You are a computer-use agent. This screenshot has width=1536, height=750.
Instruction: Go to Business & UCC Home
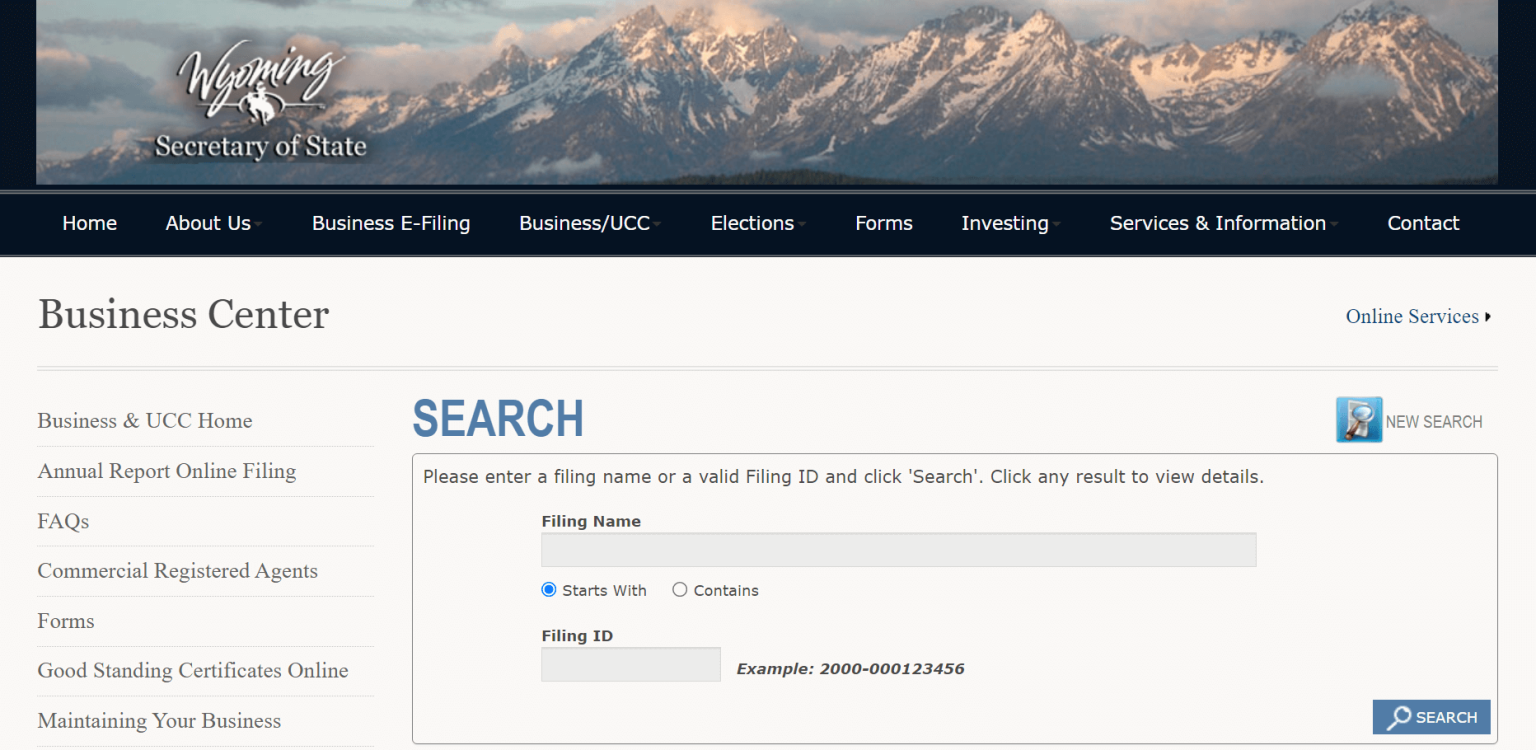click(x=145, y=421)
